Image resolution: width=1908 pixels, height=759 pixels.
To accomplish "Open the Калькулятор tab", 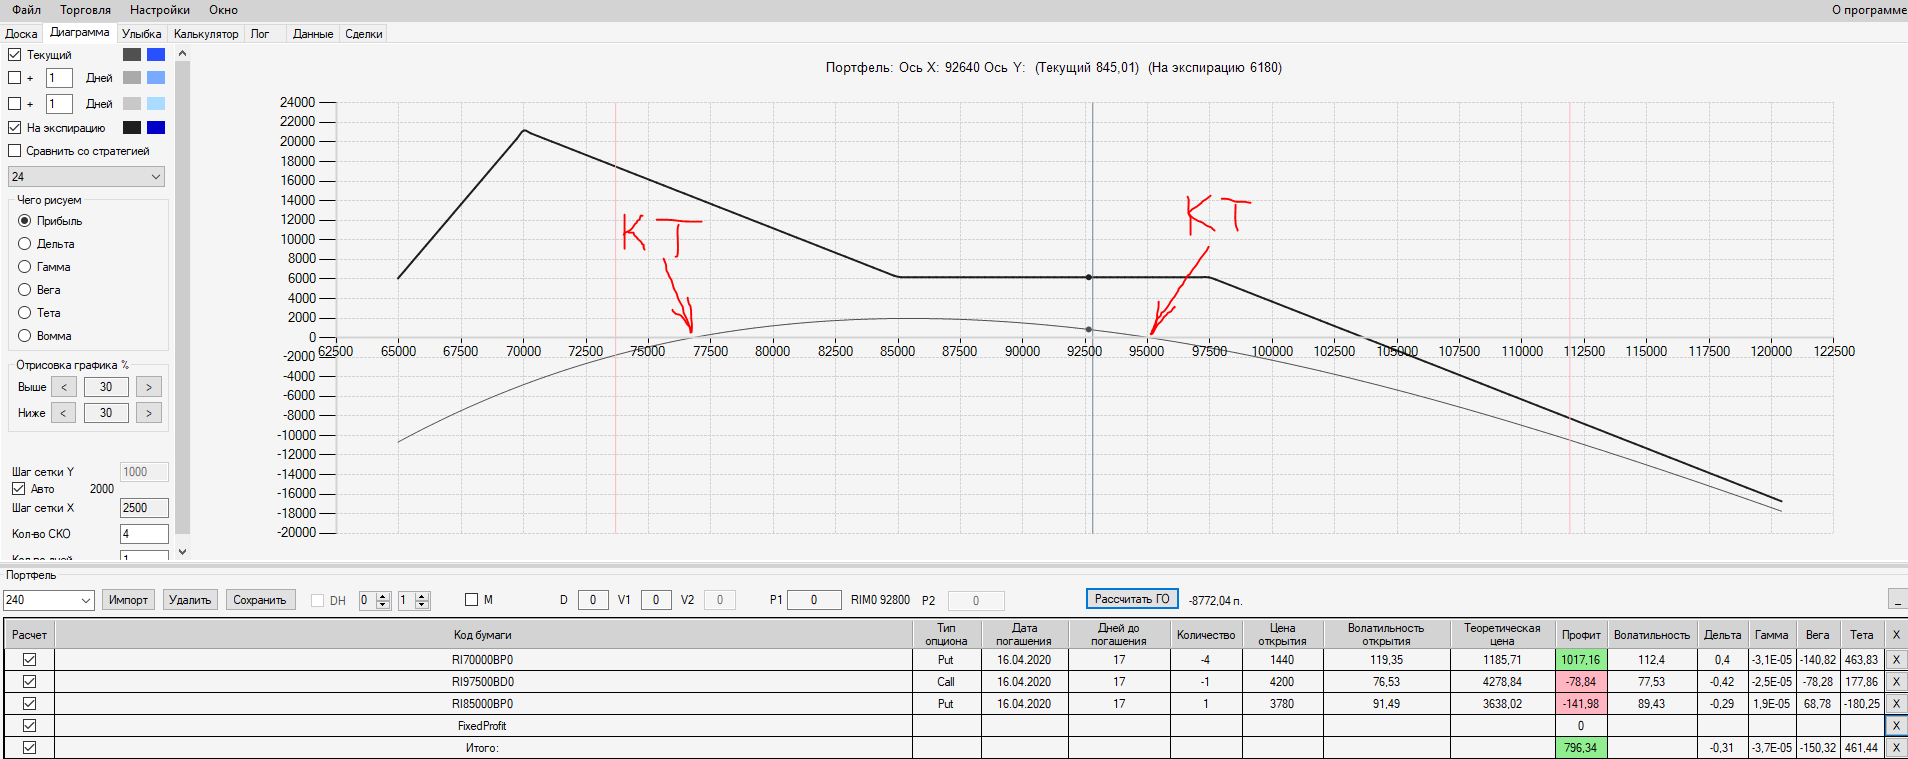I will point(206,34).
